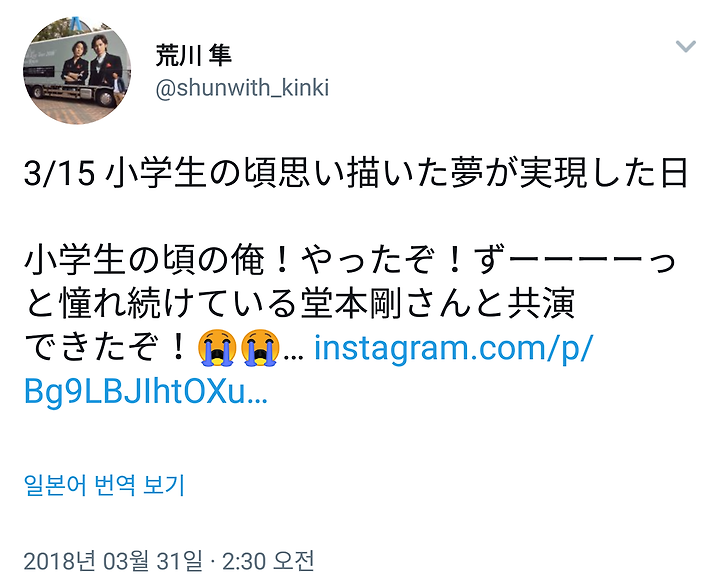Open the instagram.com/p/ link
Image resolution: width=720 pixels, height=584 pixels.
tap(454, 348)
